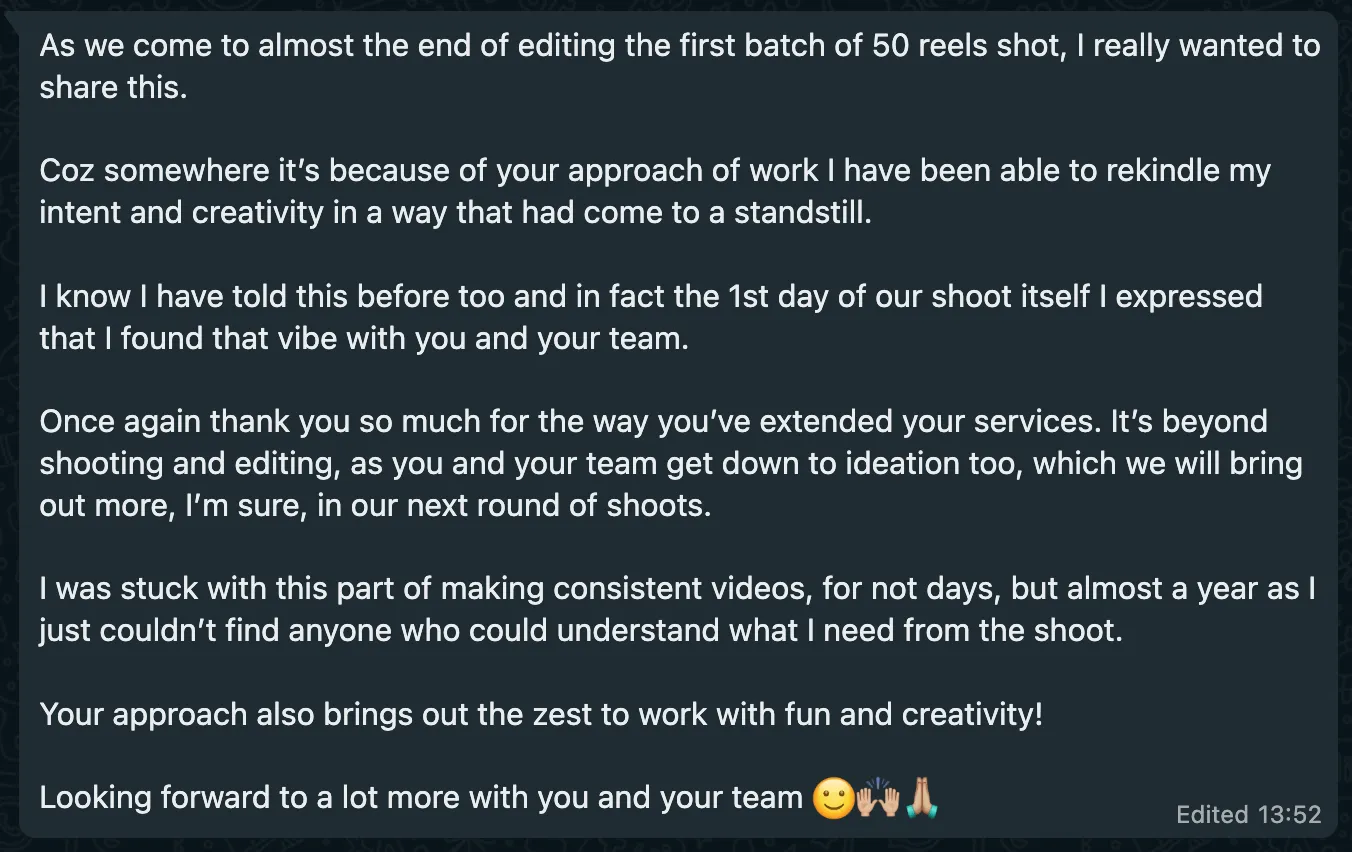Click the line "Your approach also brings out"

pyautogui.click(x=540, y=715)
